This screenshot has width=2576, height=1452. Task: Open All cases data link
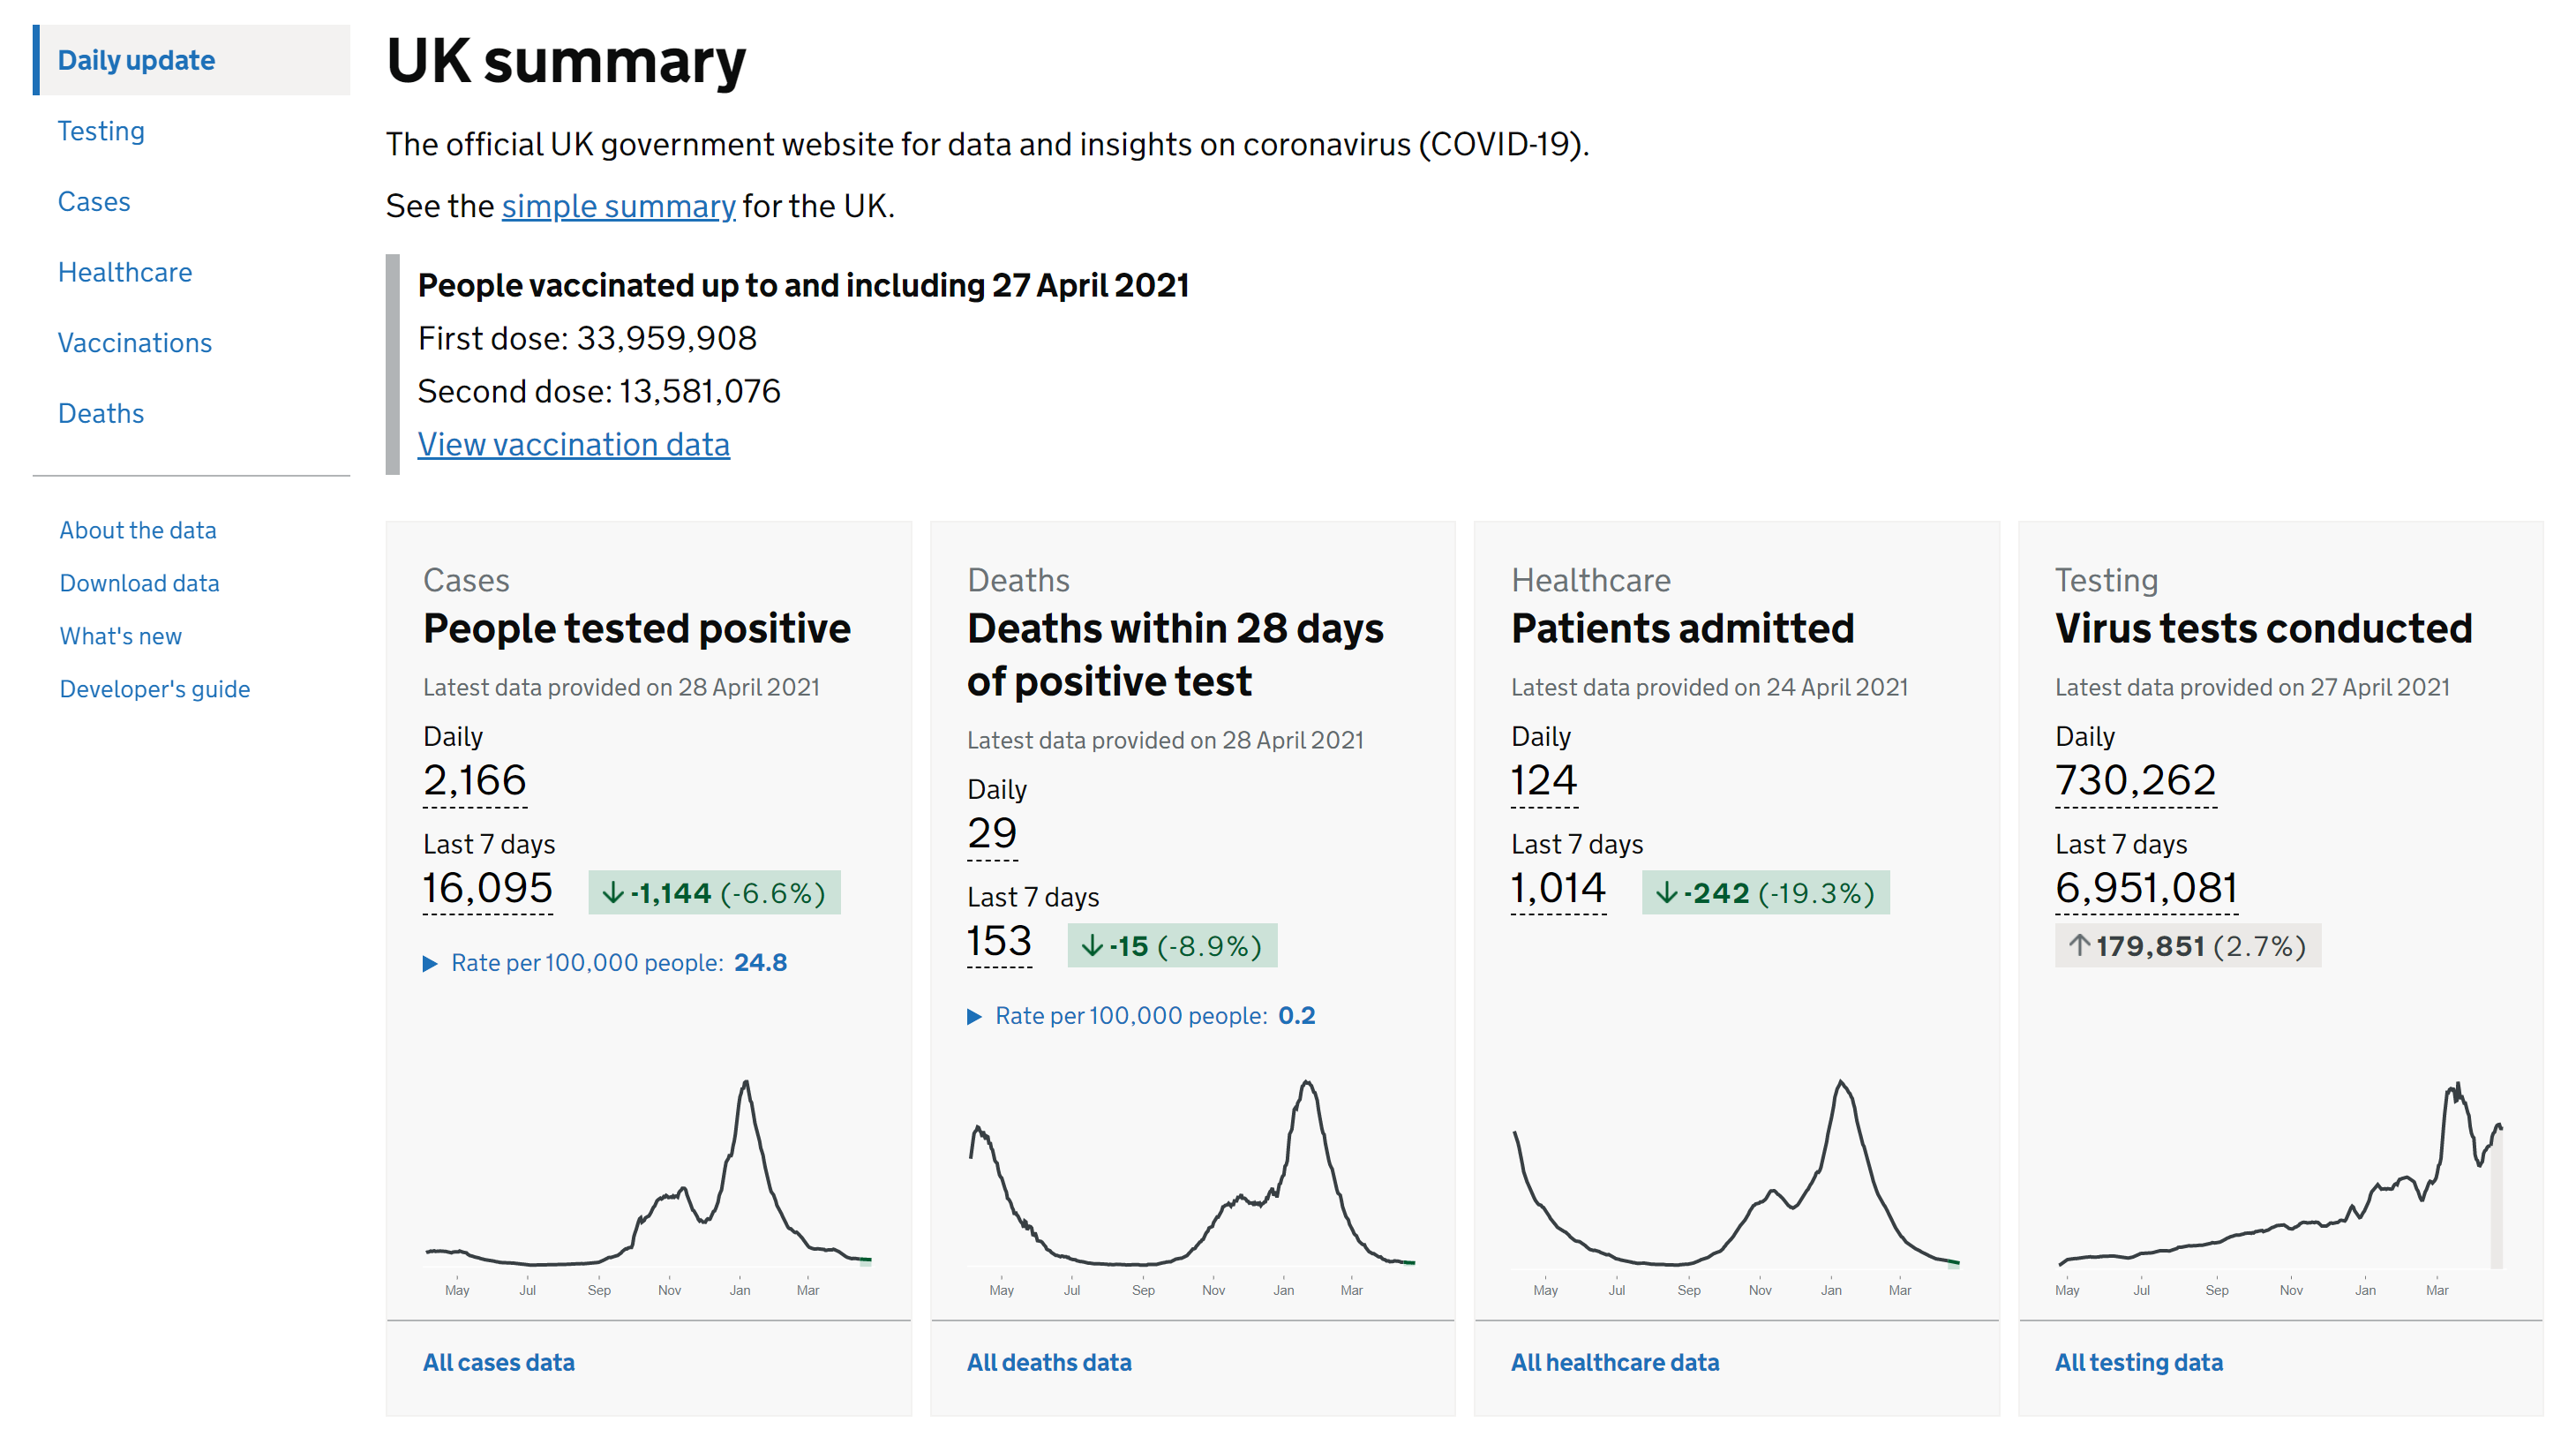pos(498,1362)
